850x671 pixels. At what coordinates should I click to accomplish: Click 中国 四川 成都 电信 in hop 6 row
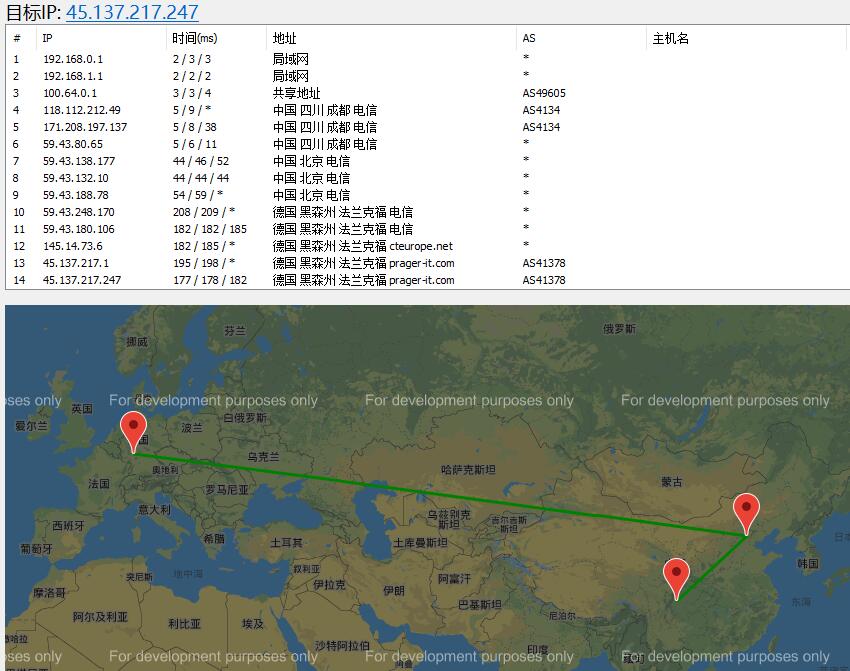coord(325,144)
